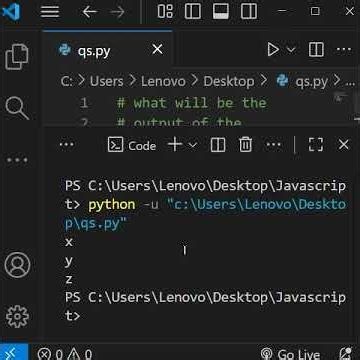Screen dimensions: 360x360
Task: Open the errors and warnings status item
Action: tap(65, 354)
